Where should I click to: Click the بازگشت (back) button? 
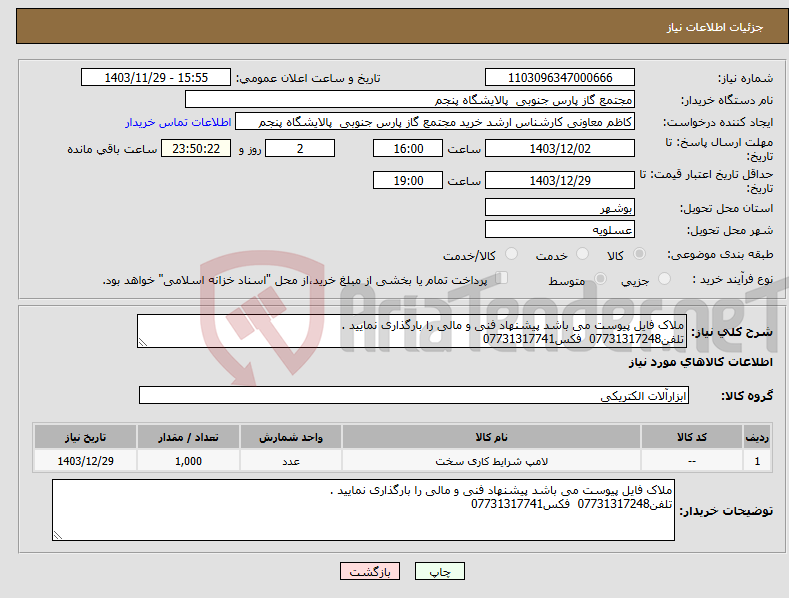pos(370,571)
